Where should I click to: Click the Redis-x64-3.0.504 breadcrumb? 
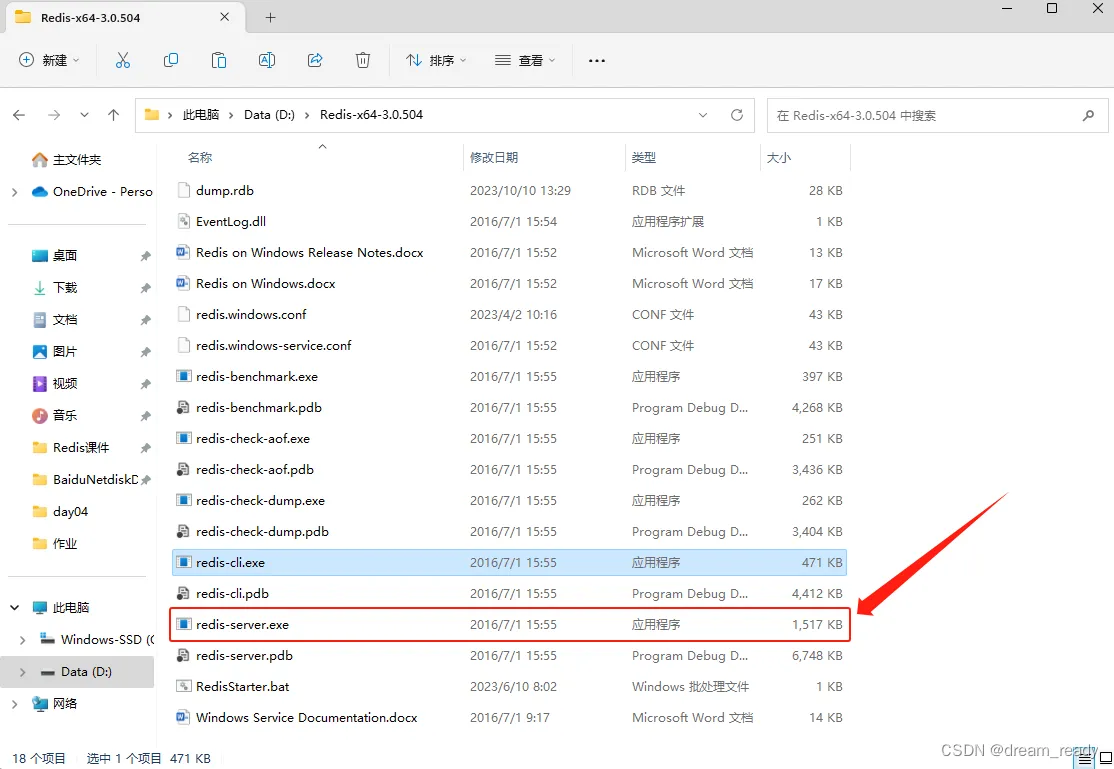pyautogui.click(x=372, y=114)
